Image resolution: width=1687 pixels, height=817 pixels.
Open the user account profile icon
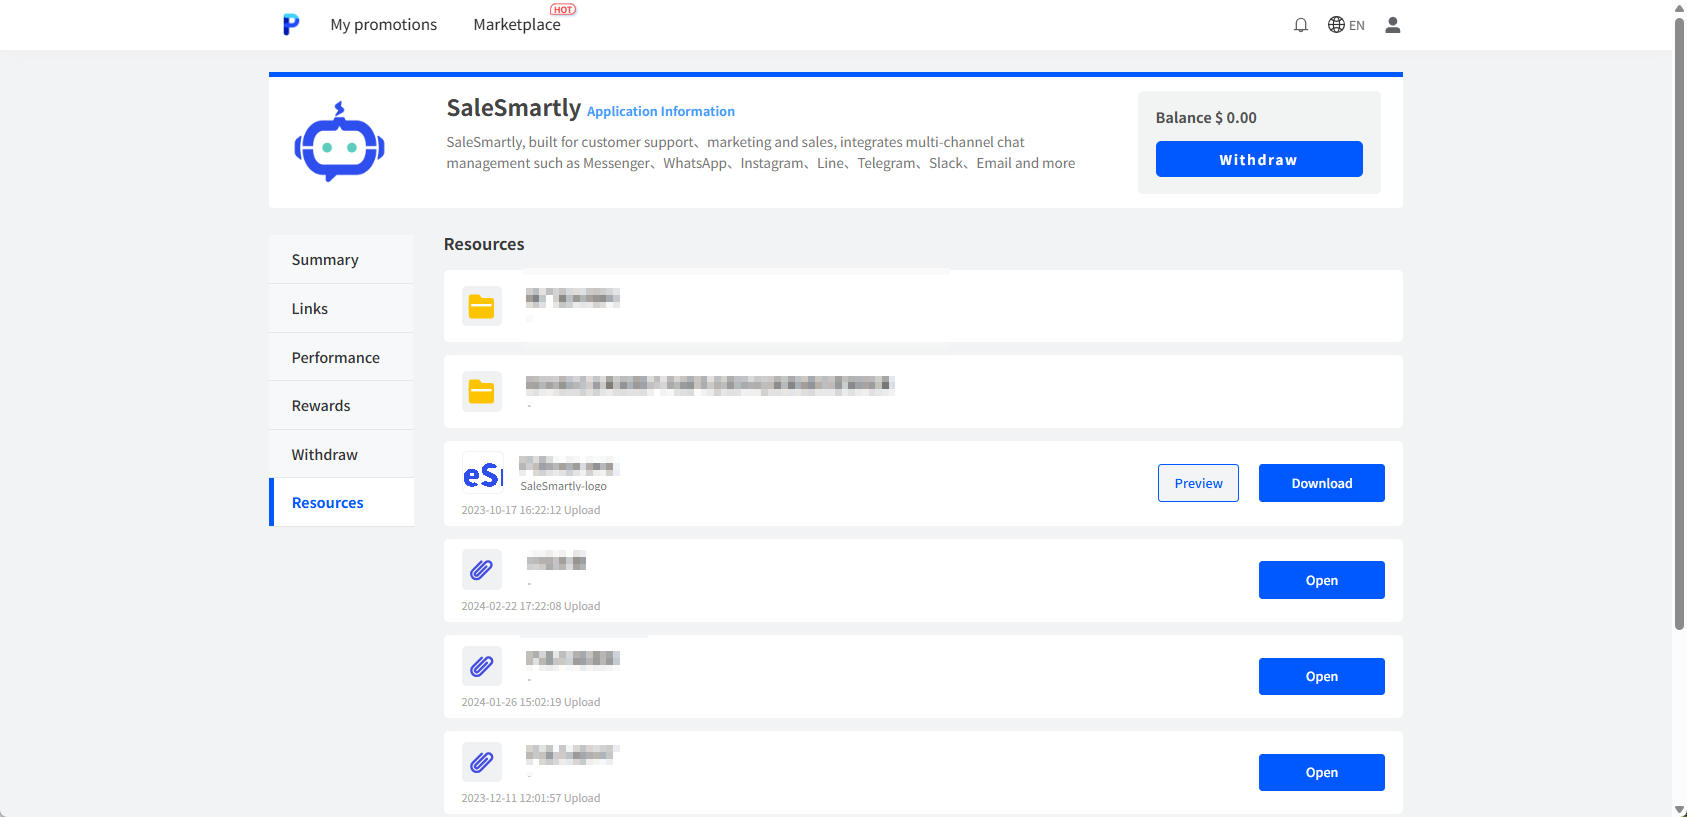pos(1392,25)
